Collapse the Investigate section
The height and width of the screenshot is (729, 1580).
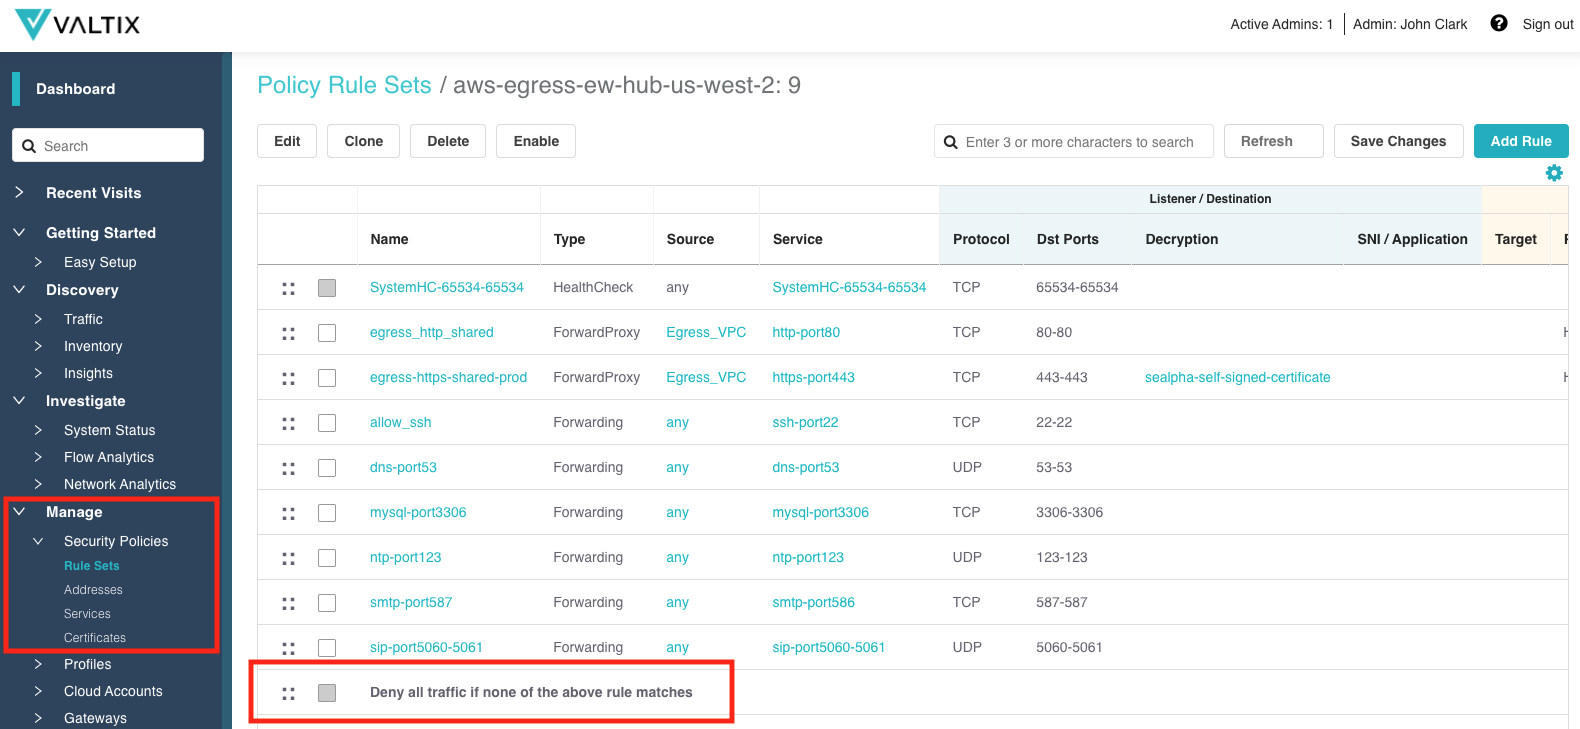(19, 400)
